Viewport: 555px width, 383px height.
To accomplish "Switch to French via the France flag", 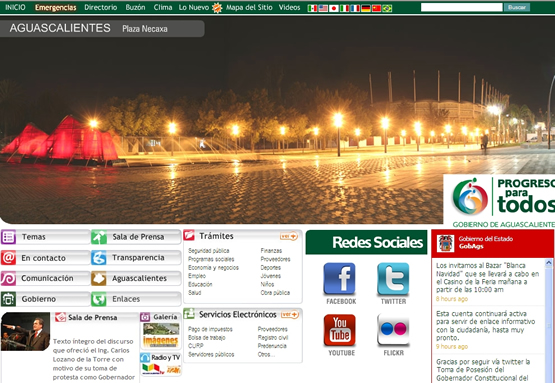I will tap(355, 8).
